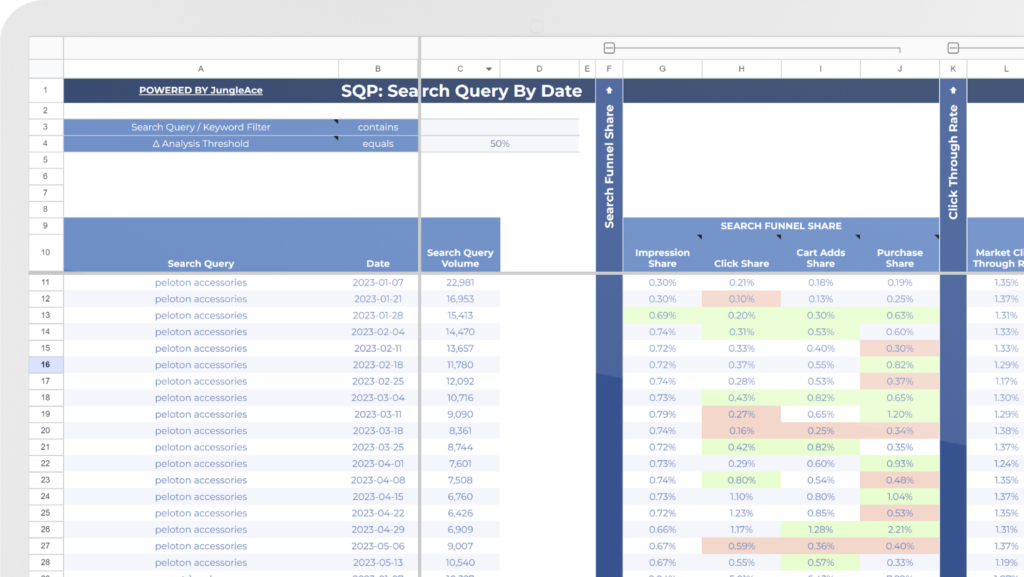Select the volume cell 11,780
The height and width of the screenshot is (577, 1024).
pyautogui.click(x=460, y=365)
